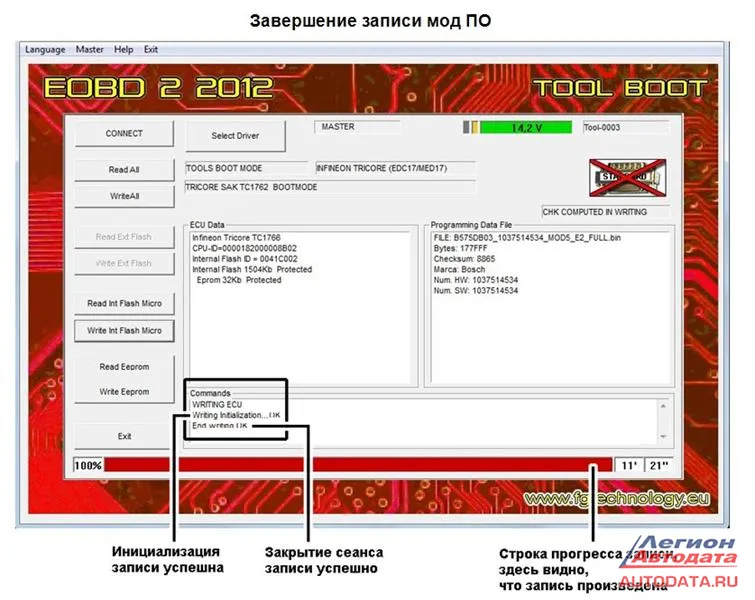Image resolution: width=755 pixels, height=600 pixels.
Task: Select the 'WRITING ECU' command line
Action: pos(217,405)
